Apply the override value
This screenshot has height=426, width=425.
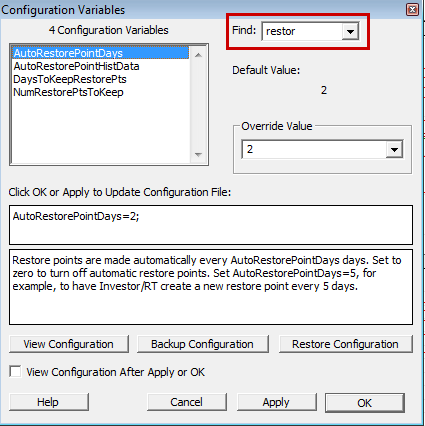(276, 402)
